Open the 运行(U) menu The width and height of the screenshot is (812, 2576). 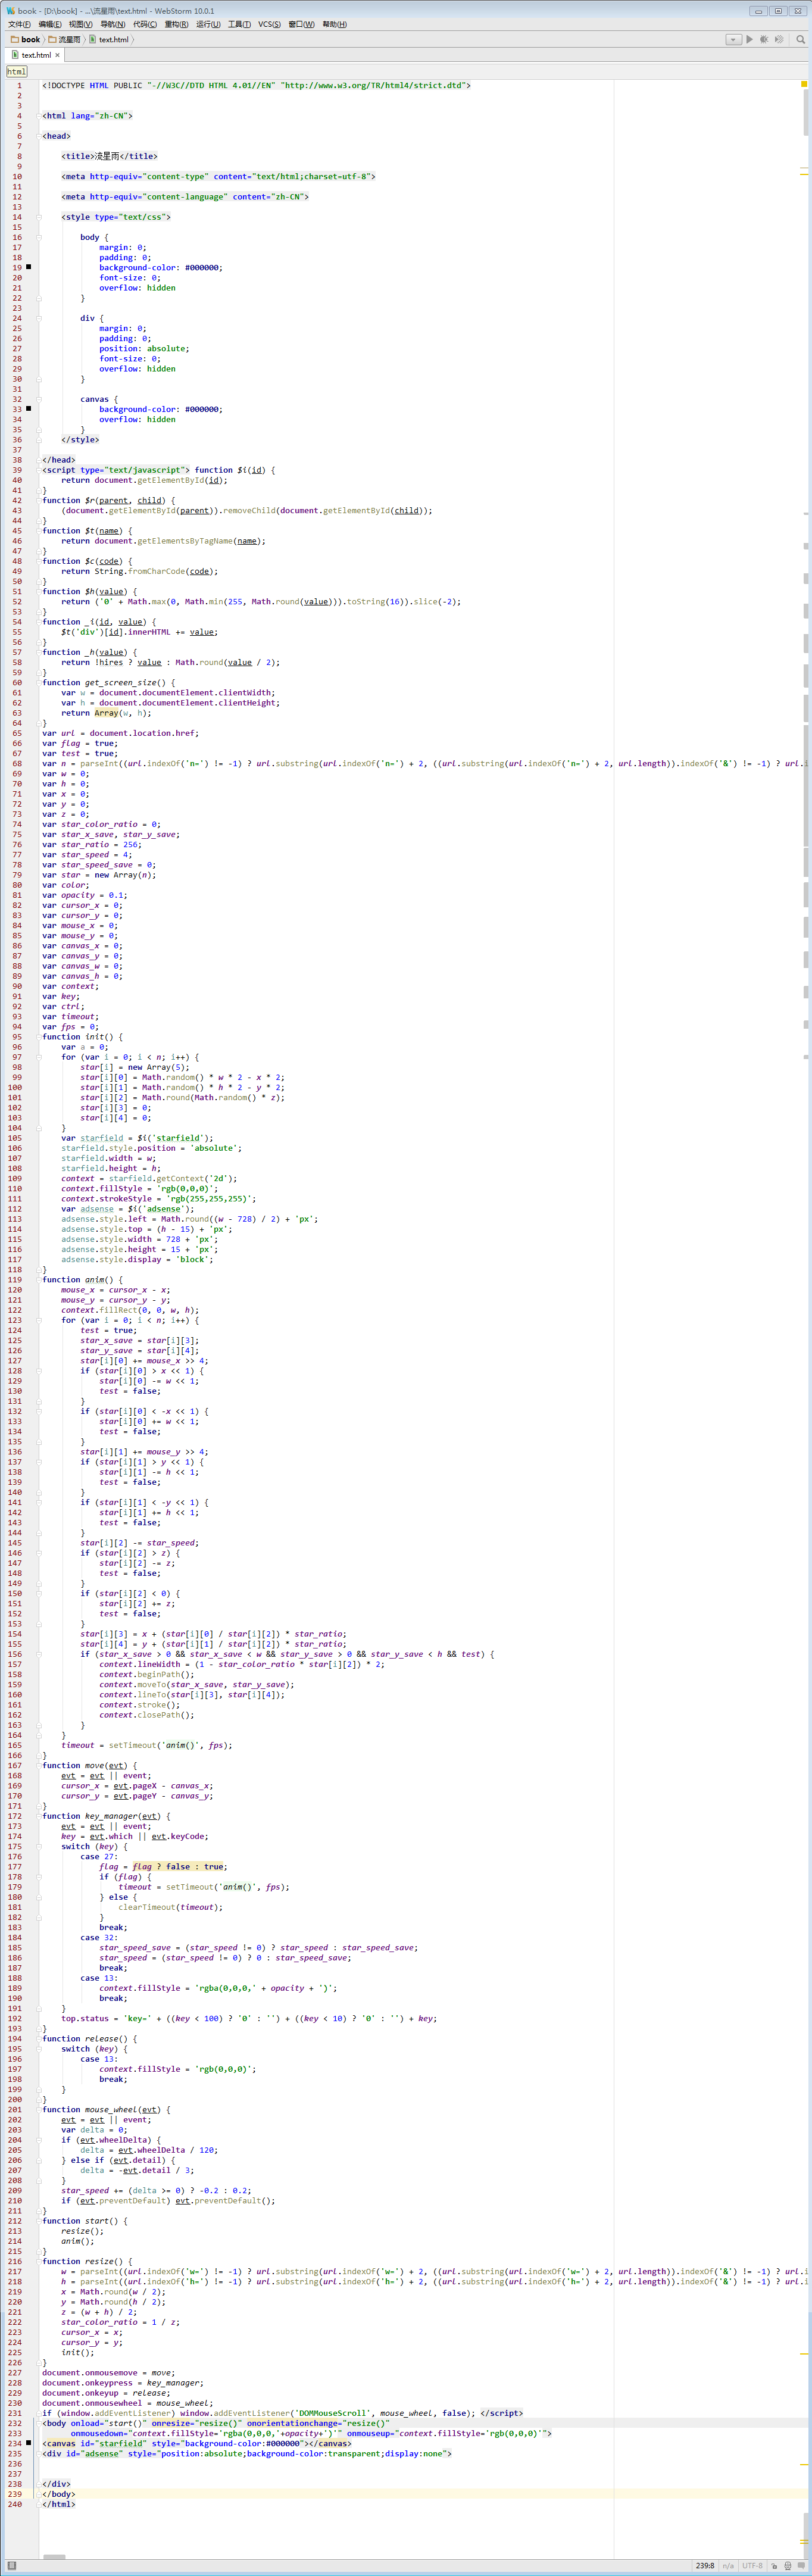[208, 24]
